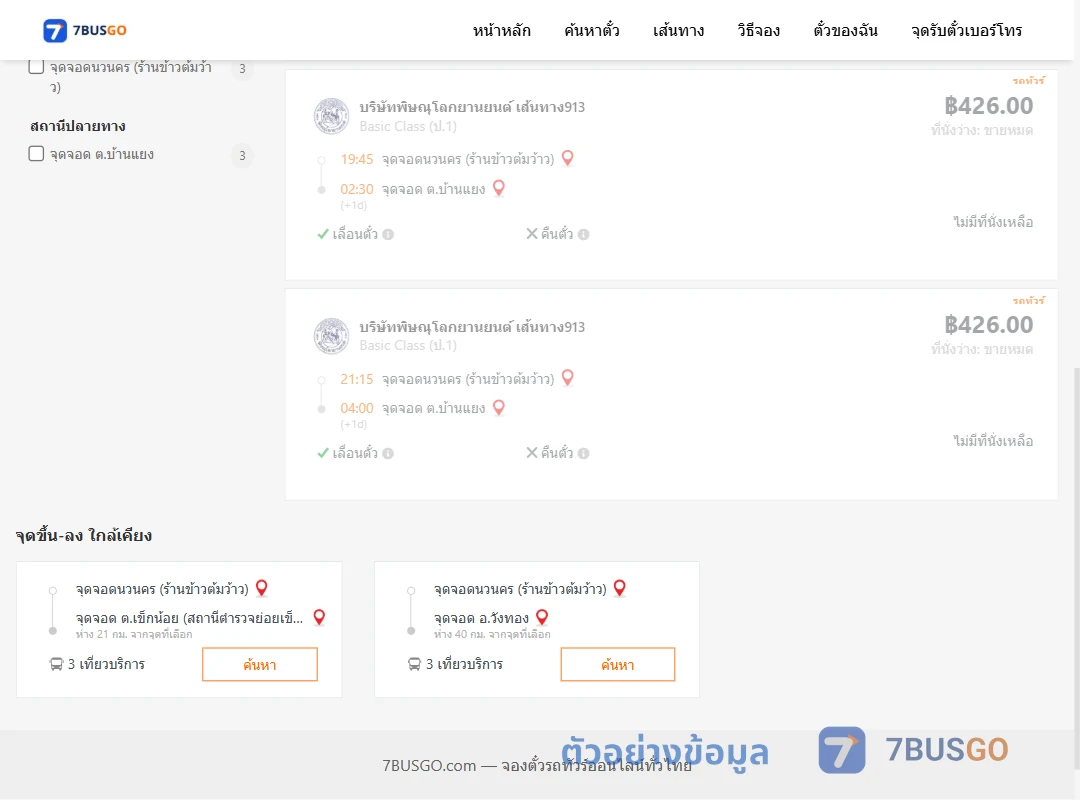The height and width of the screenshot is (800, 1080).
Task: Click operator name on 21:15 trip card
Action: [472, 327]
